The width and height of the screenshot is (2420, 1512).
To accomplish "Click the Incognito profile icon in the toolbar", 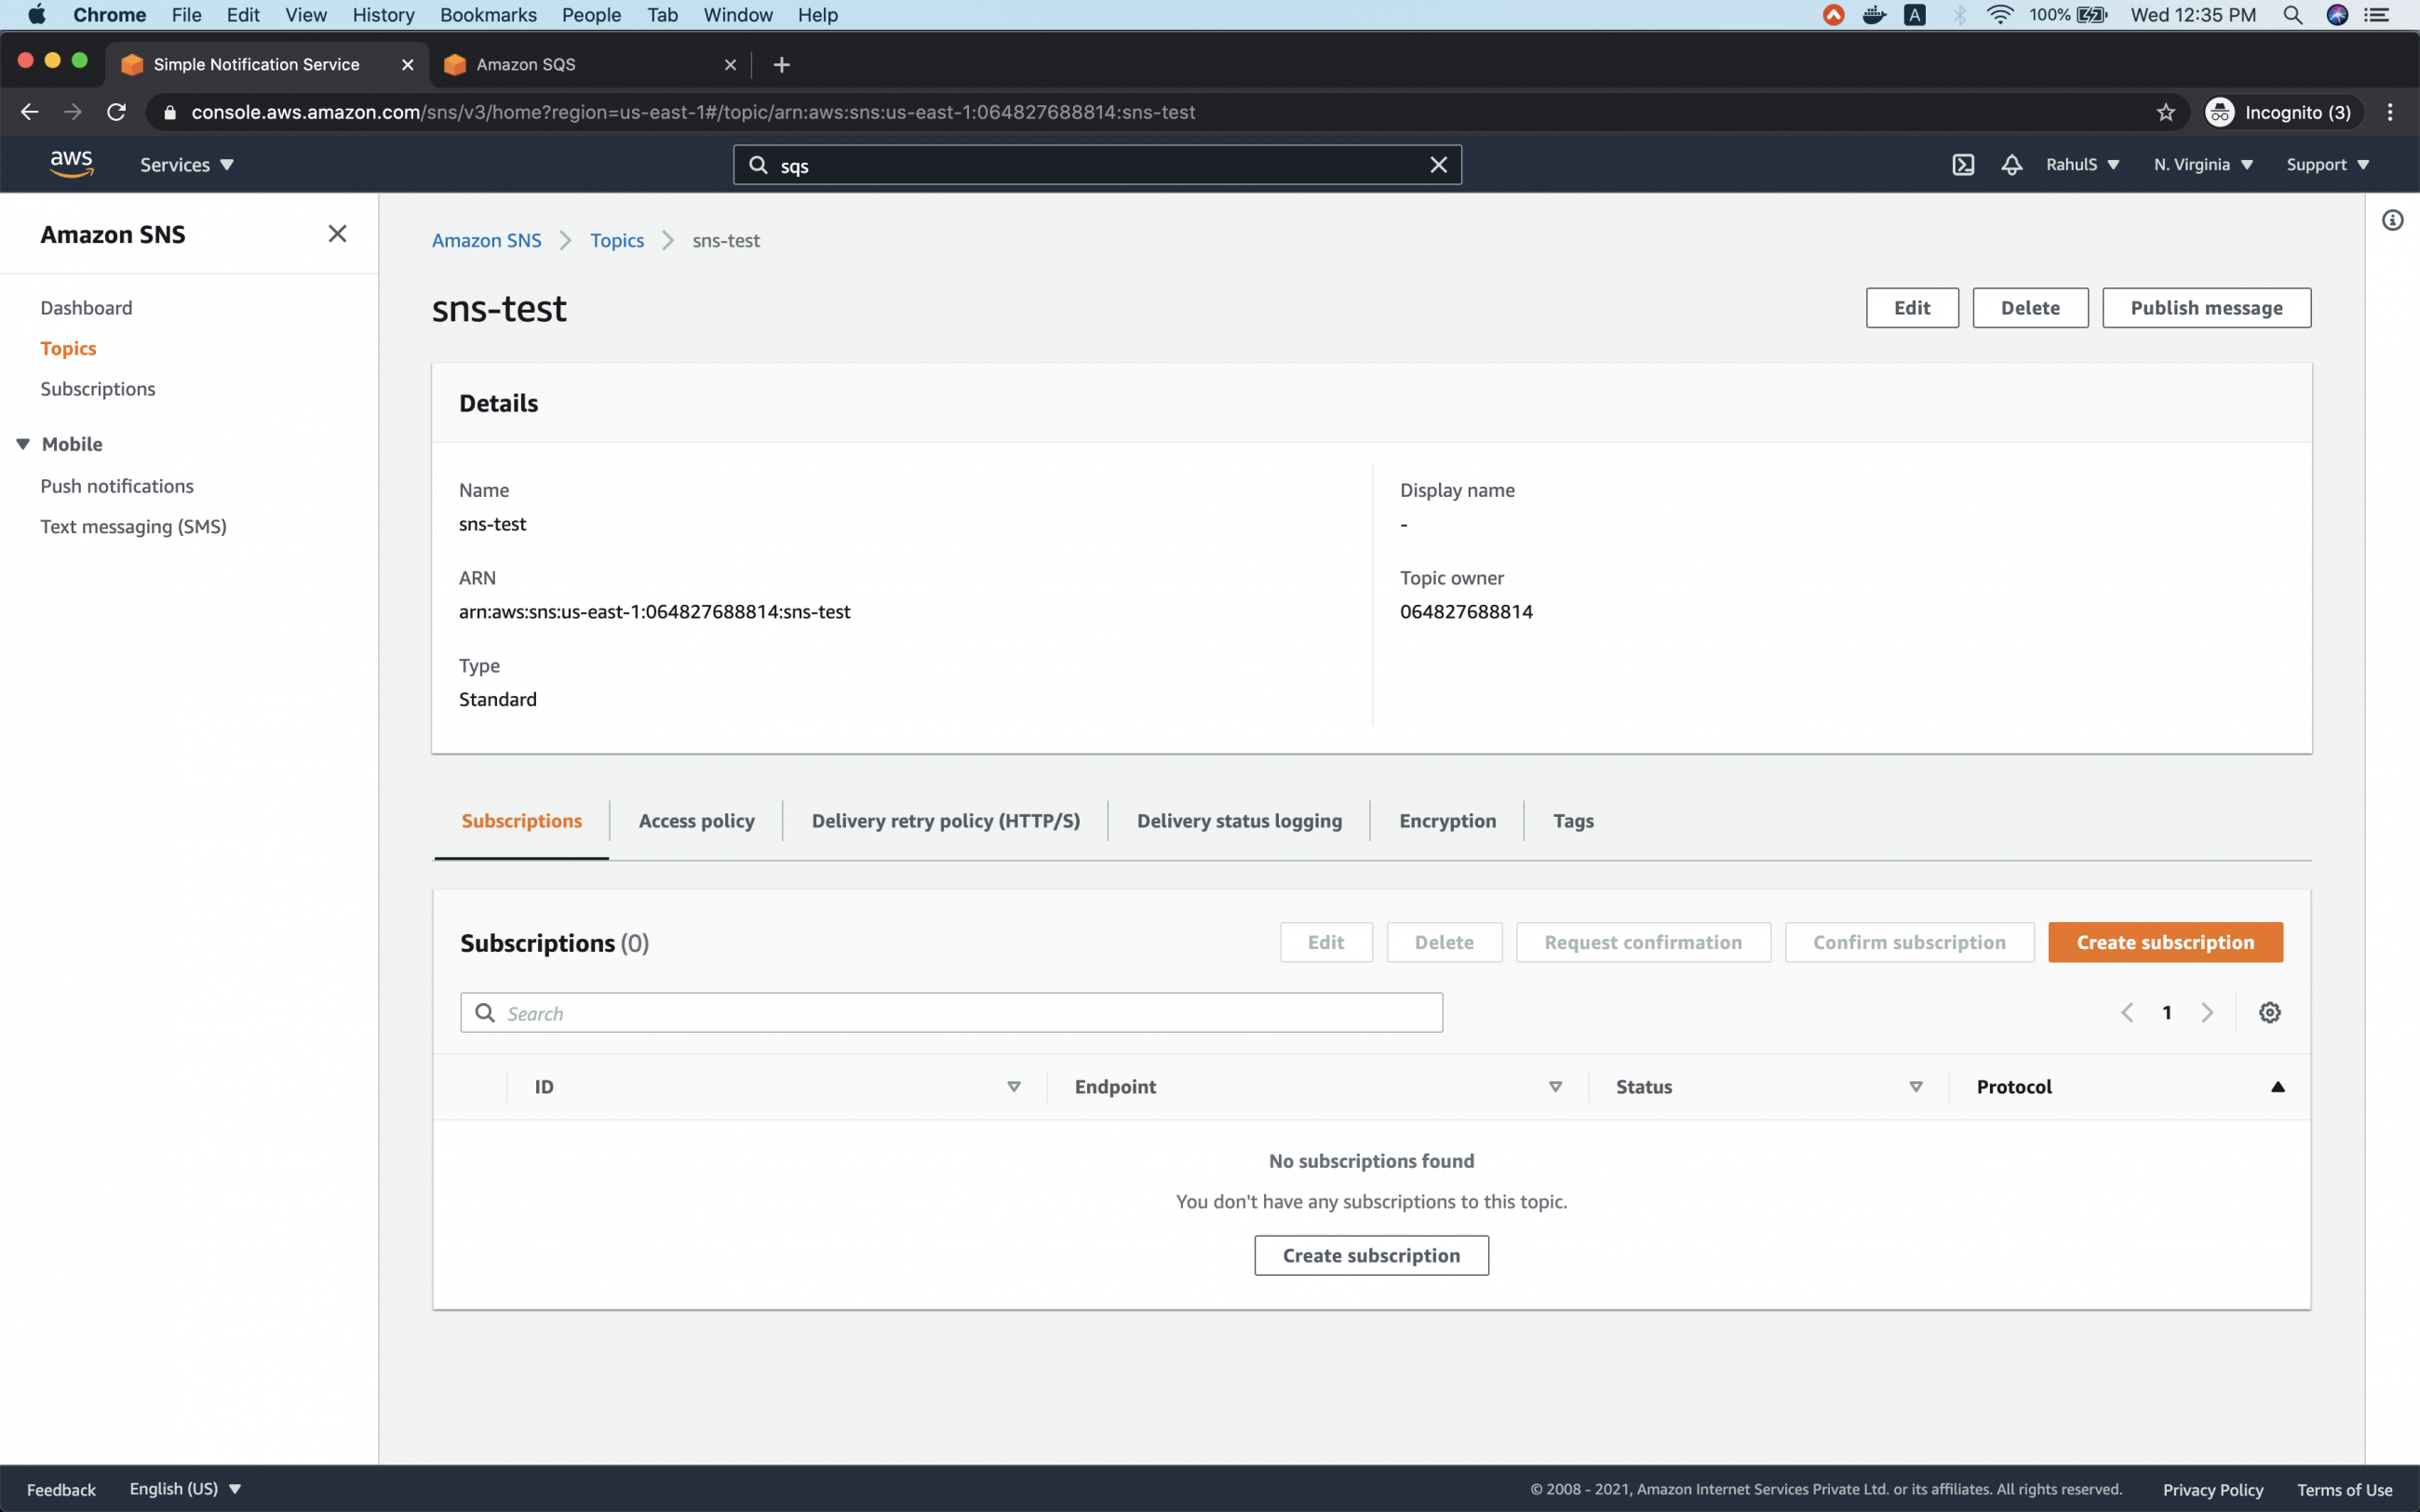I will (x=2219, y=112).
